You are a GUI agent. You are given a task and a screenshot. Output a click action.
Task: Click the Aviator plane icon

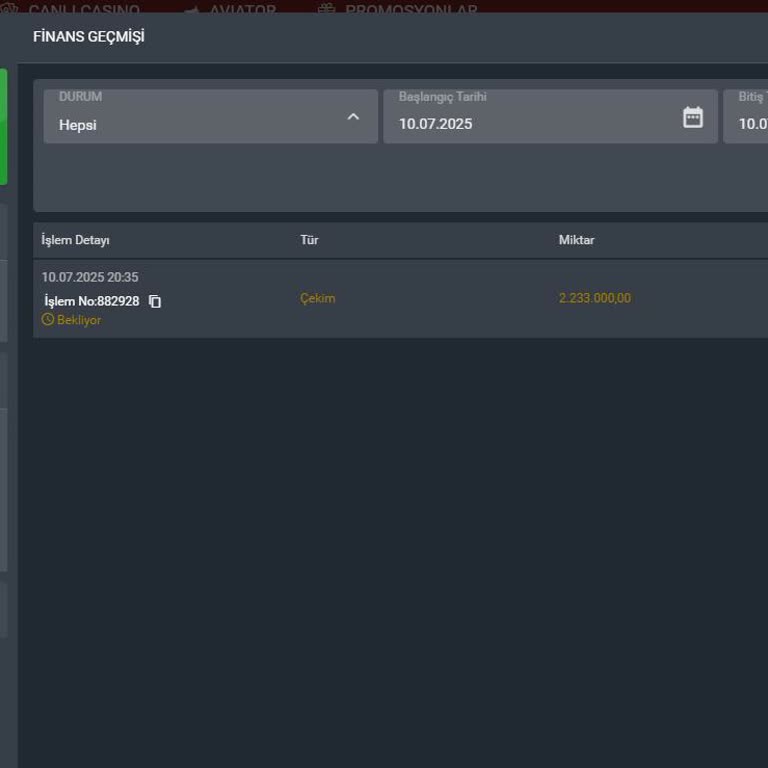point(192,10)
